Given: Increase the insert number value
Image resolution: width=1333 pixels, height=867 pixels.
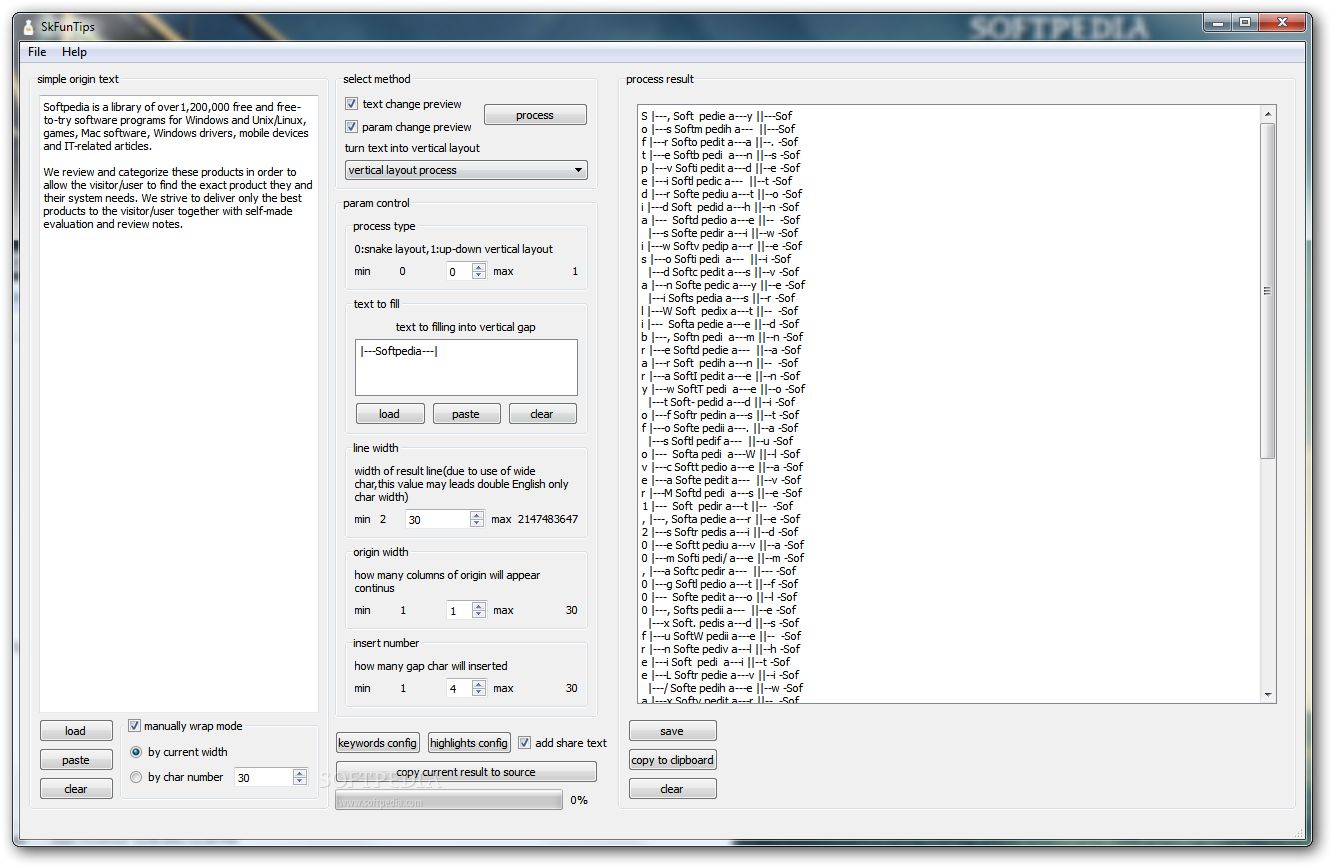Looking at the screenshot, I should point(479,684).
